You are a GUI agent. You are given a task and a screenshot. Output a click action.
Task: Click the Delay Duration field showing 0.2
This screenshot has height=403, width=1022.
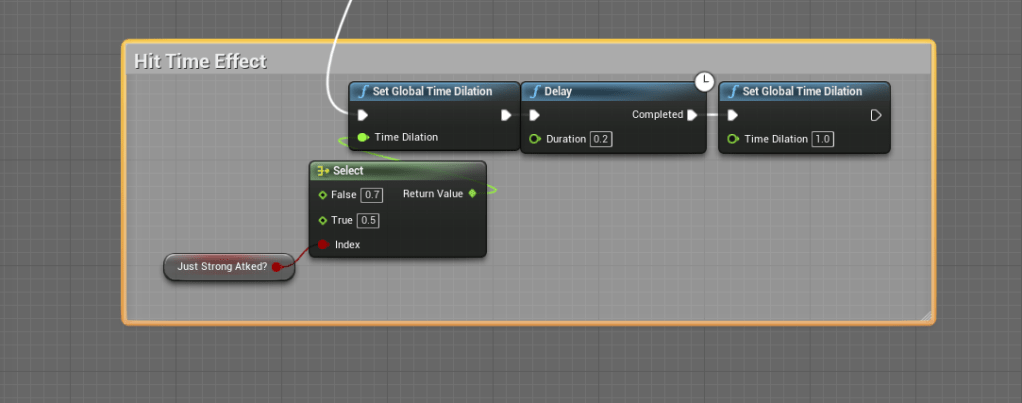point(601,139)
